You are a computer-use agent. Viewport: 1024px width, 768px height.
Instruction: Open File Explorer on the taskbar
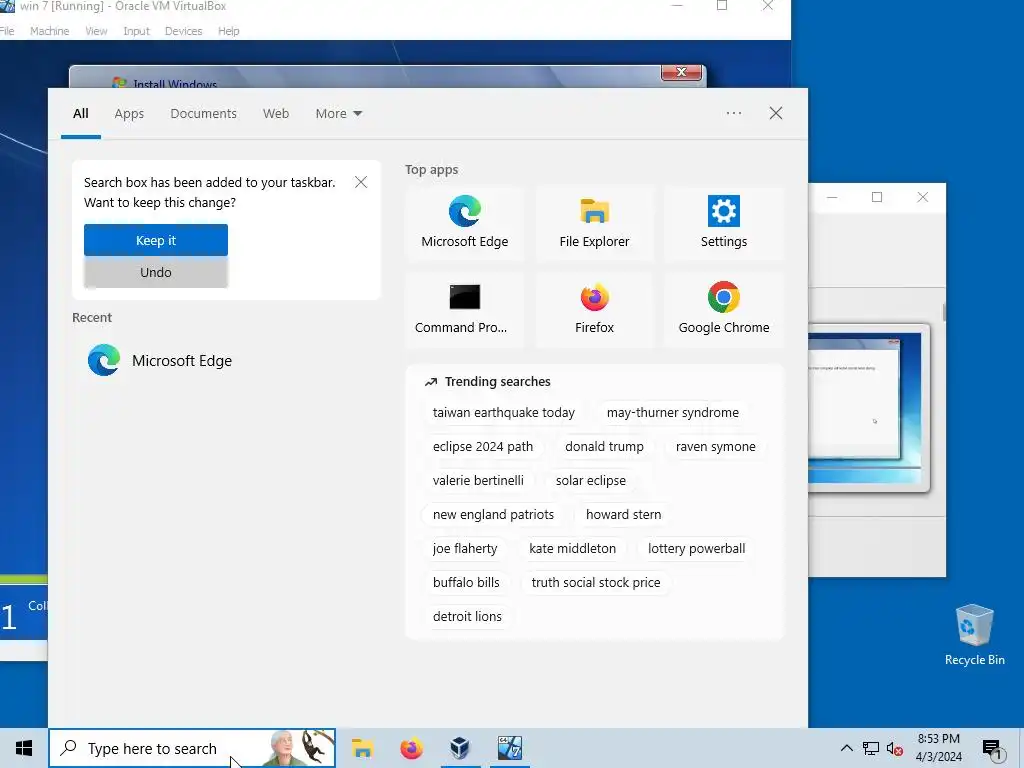coord(362,748)
